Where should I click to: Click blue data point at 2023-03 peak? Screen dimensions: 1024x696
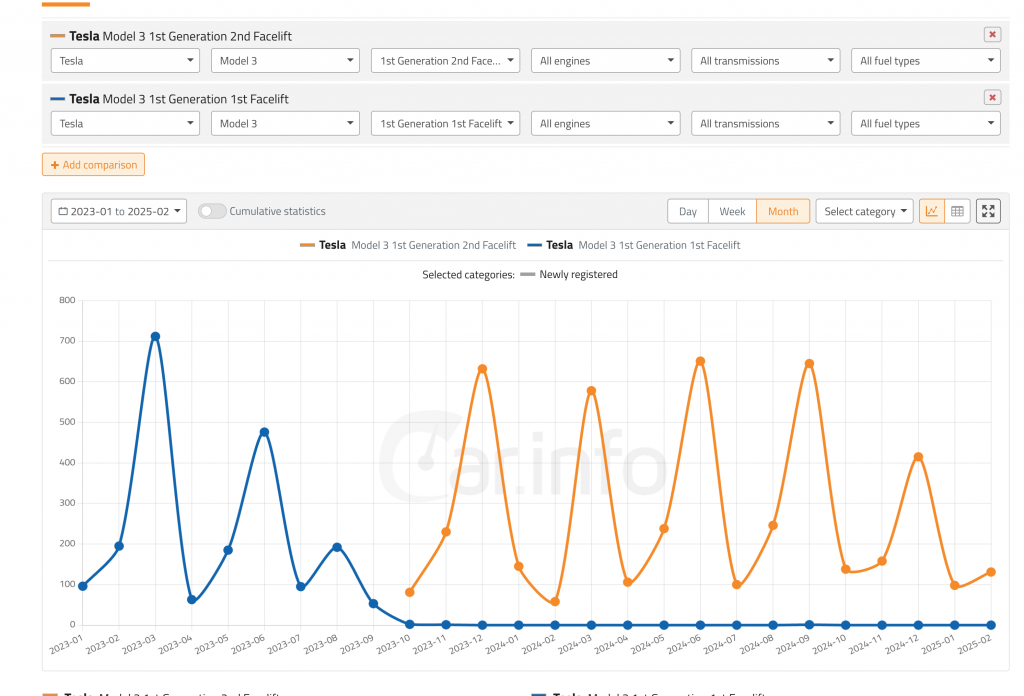point(155,337)
